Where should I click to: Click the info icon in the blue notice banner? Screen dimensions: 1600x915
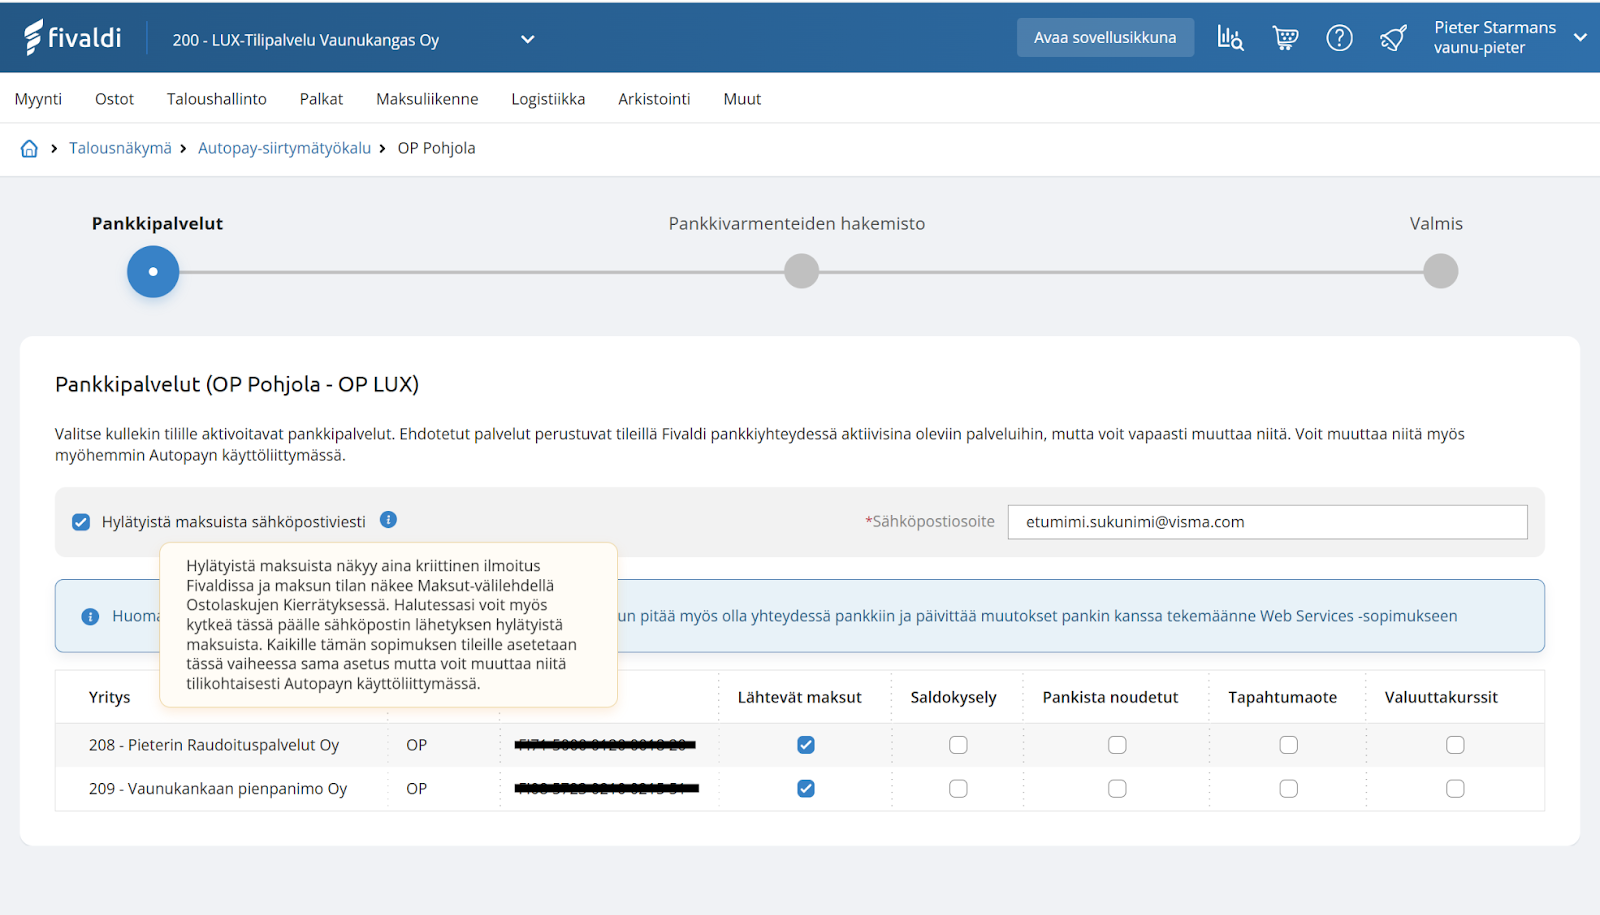tap(90, 616)
